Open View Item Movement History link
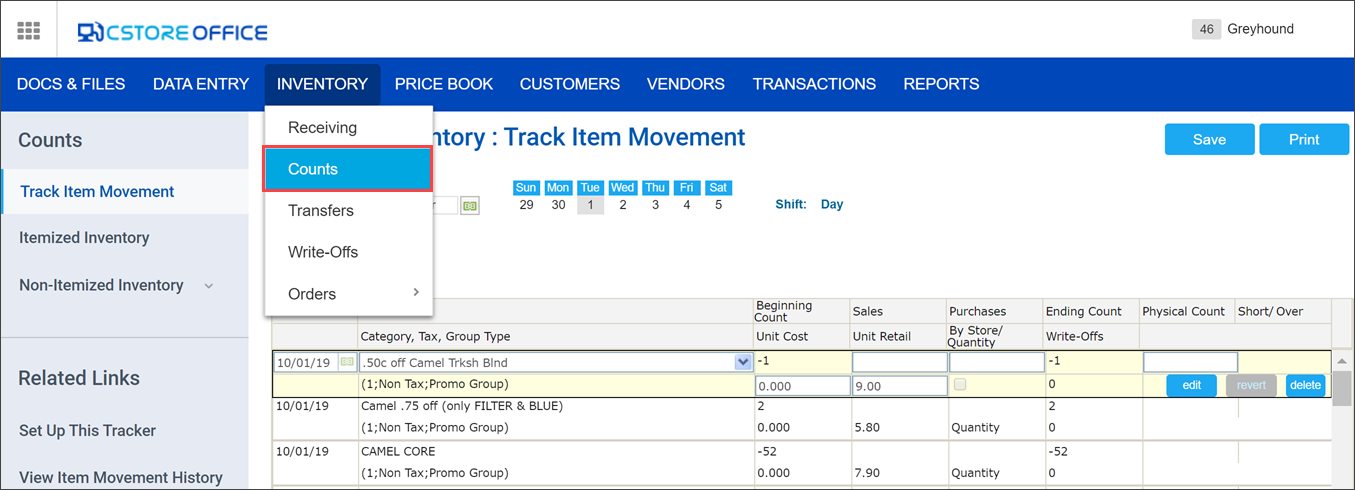Screen dimensions: 1355x490 point(120,477)
